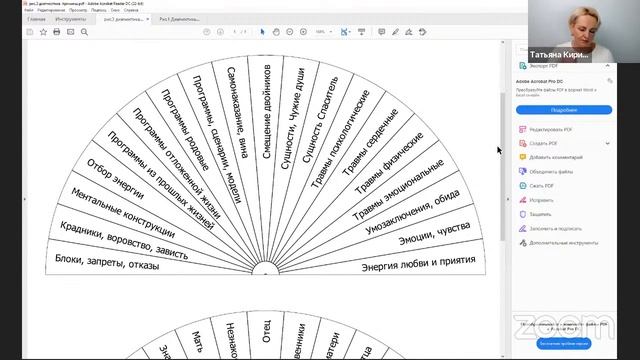Click the vertical document scrollbar thumb

(502, 167)
